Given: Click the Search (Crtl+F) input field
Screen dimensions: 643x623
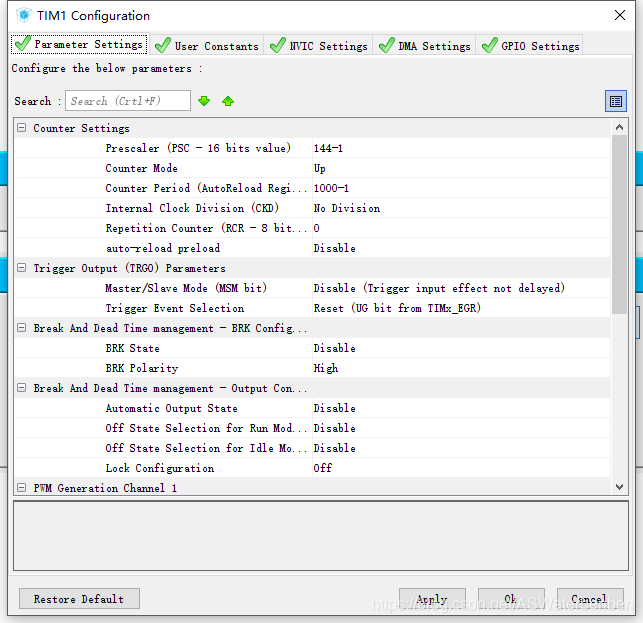Looking at the screenshot, I should [128, 100].
